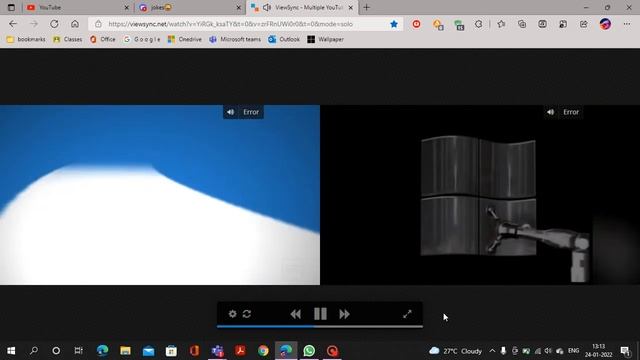Open File Explorer from the taskbar
The width and height of the screenshot is (640, 360).
coord(125,351)
